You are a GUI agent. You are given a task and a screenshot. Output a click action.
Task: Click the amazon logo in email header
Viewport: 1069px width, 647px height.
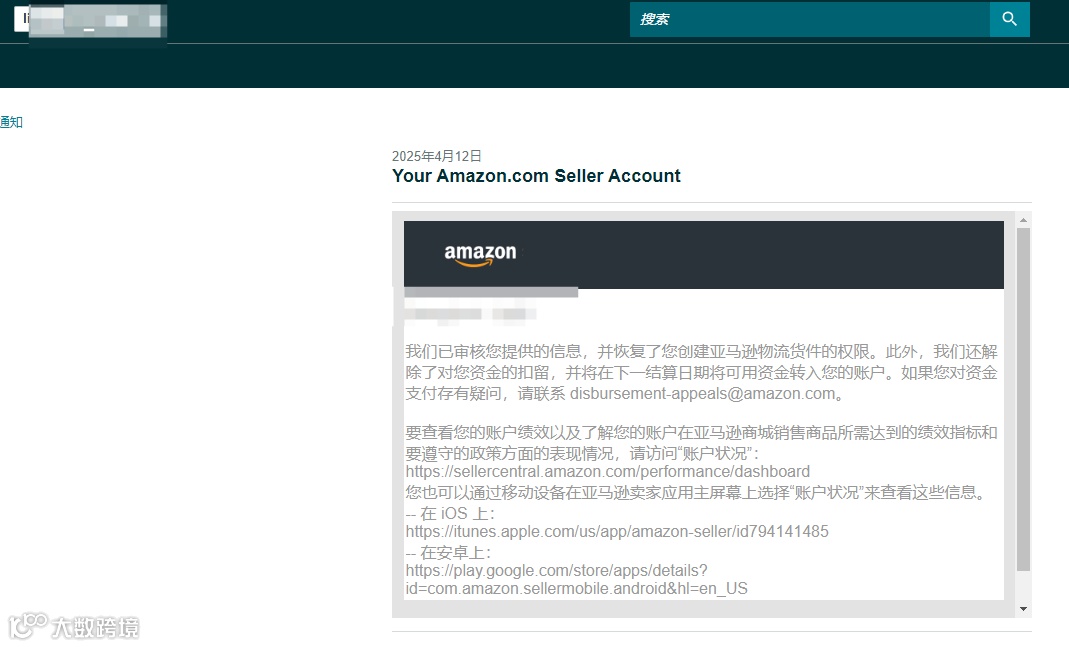(x=480, y=254)
